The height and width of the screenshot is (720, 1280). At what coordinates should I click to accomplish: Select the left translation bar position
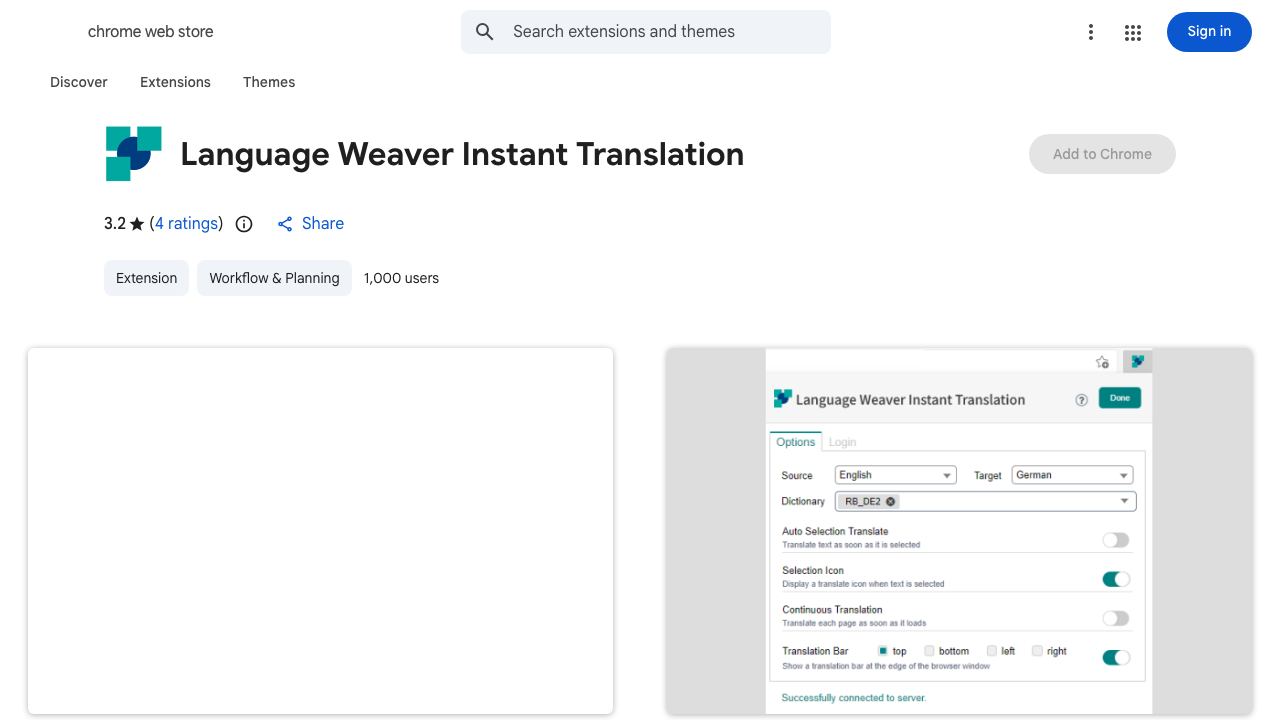[x=992, y=651]
